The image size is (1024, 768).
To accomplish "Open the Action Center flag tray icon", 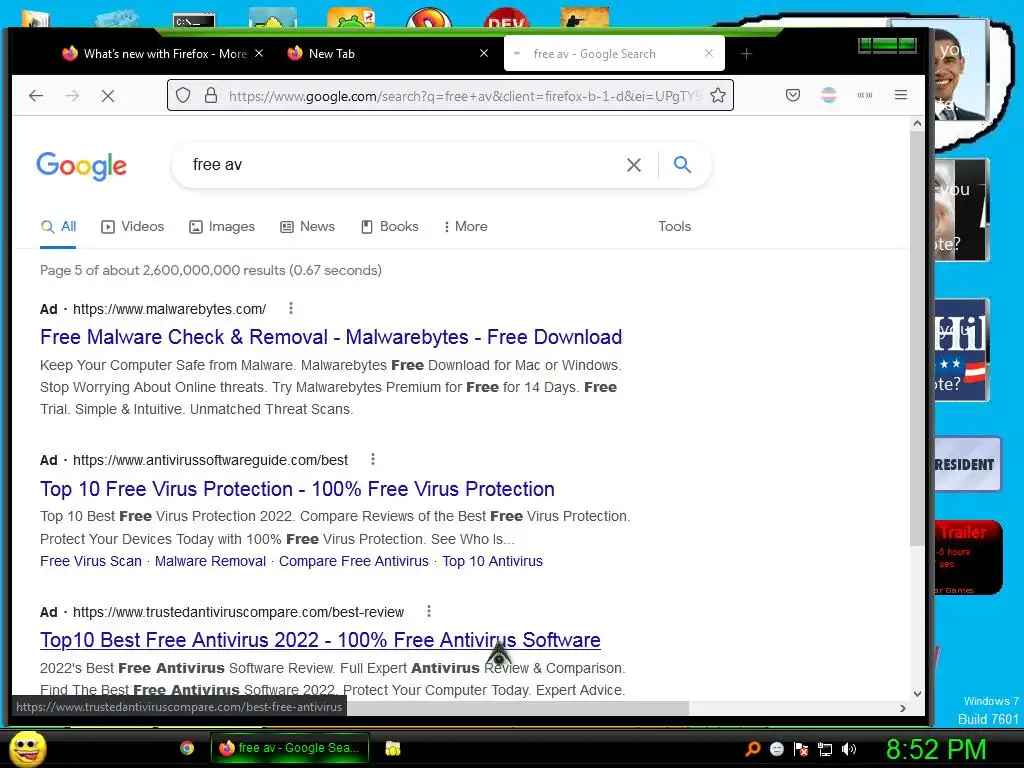I will click(x=801, y=749).
